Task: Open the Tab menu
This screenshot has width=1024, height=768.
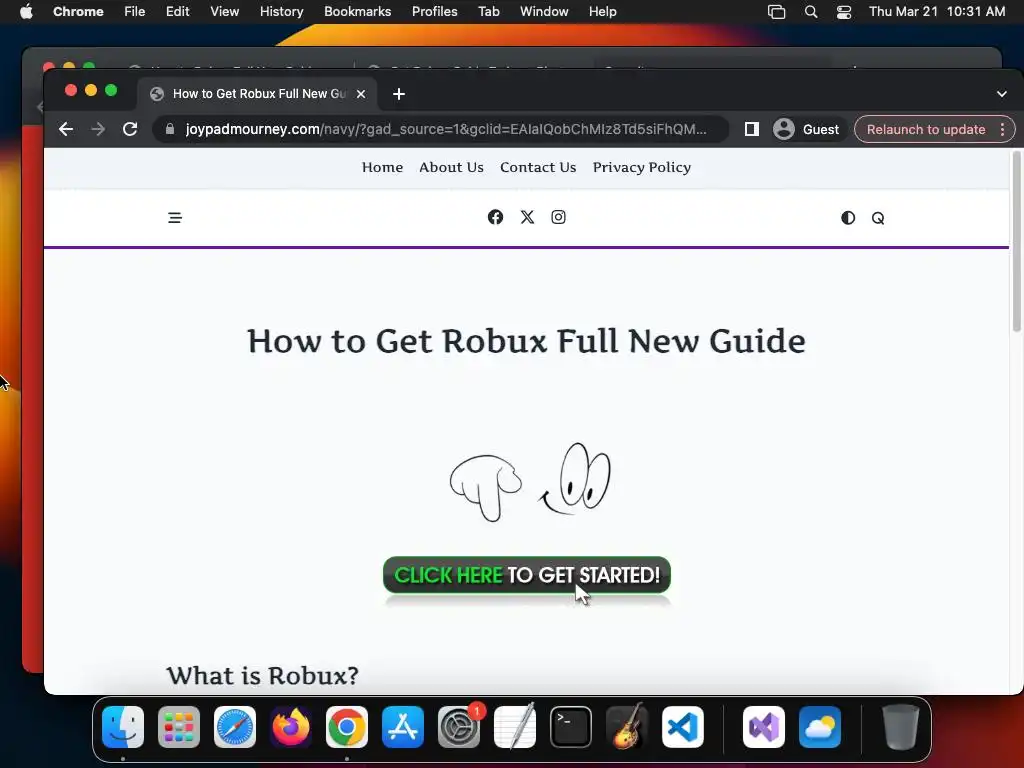Action: point(488,12)
